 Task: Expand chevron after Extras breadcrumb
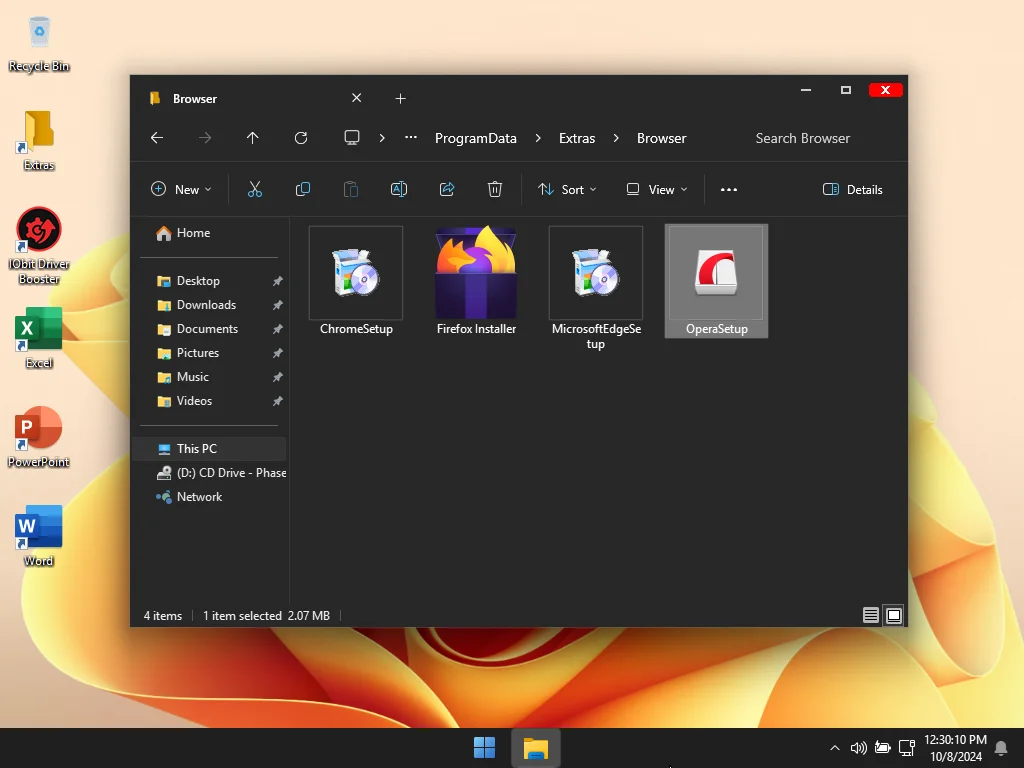coord(616,138)
